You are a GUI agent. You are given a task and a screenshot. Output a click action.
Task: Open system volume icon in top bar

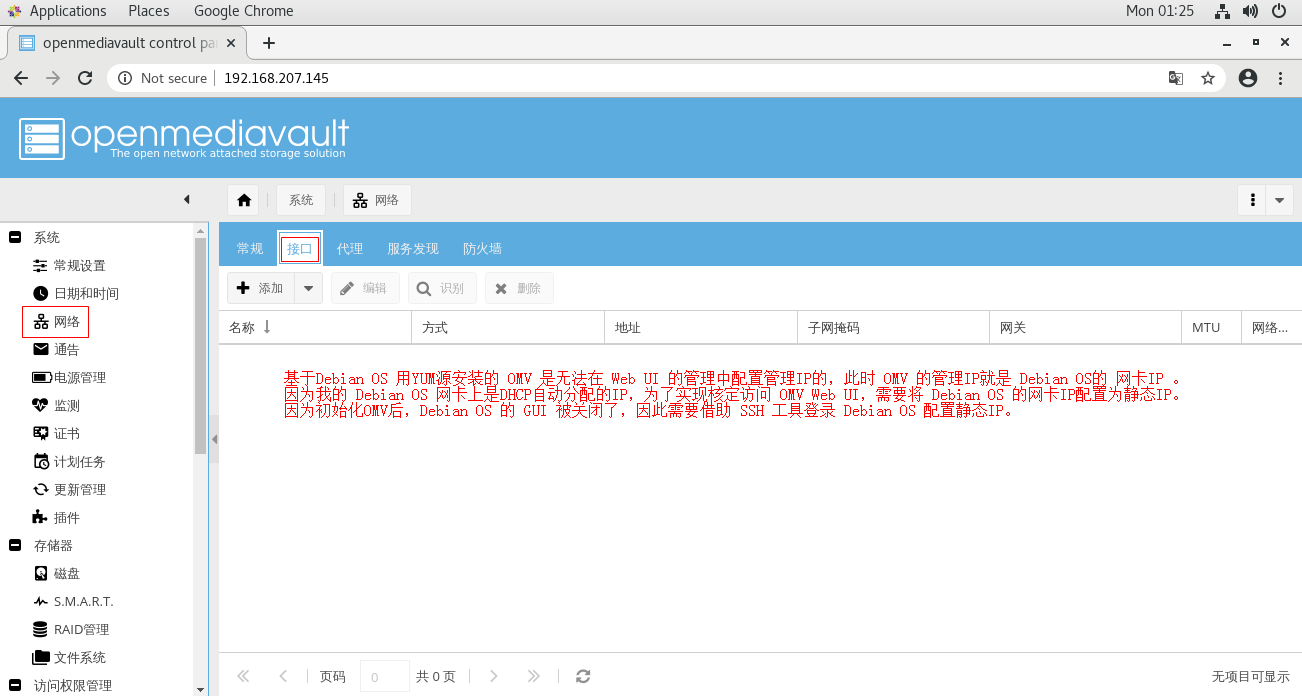[1250, 11]
